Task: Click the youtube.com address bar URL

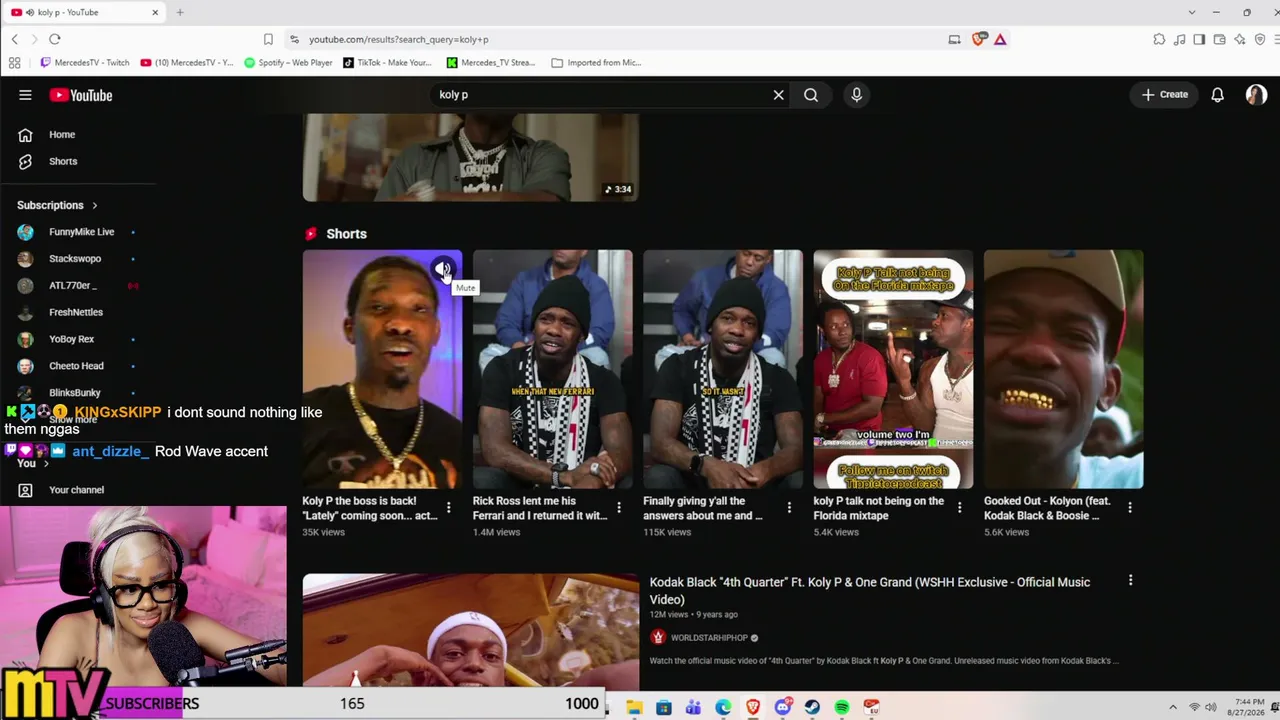Action: click(x=399, y=39)
